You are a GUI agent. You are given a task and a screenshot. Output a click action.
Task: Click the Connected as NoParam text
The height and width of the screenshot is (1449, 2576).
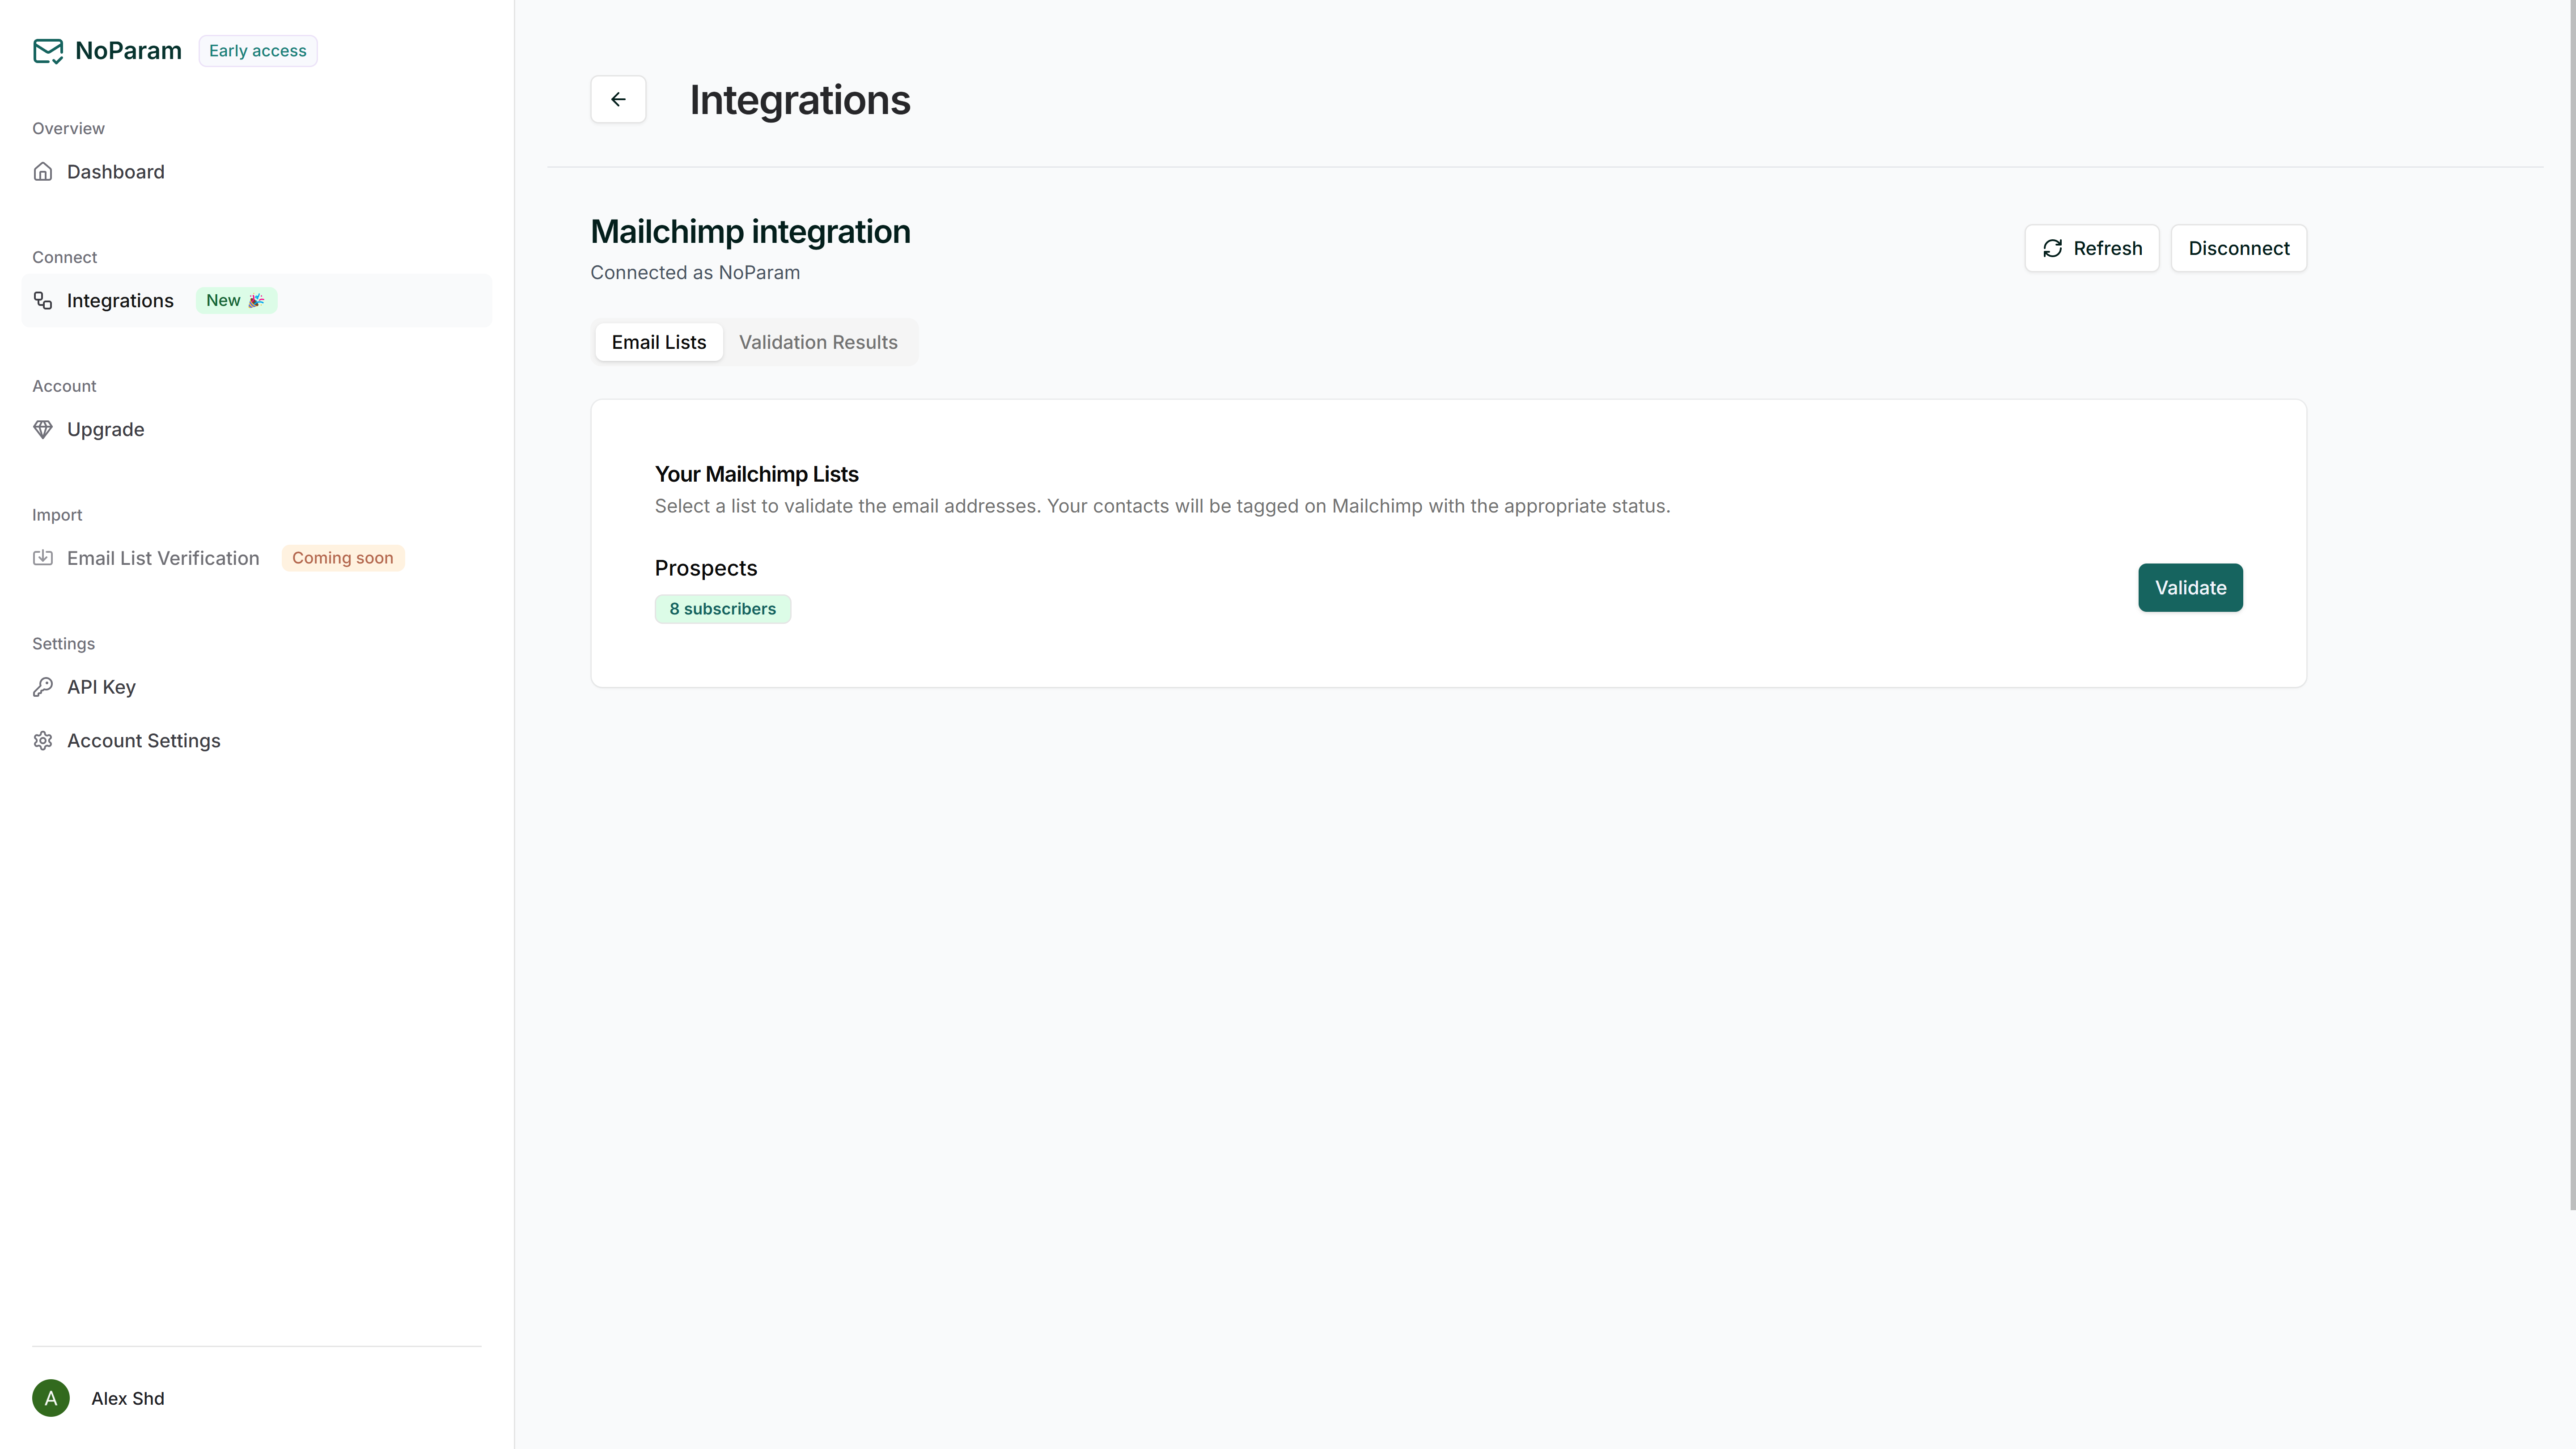tap(695, 273)
